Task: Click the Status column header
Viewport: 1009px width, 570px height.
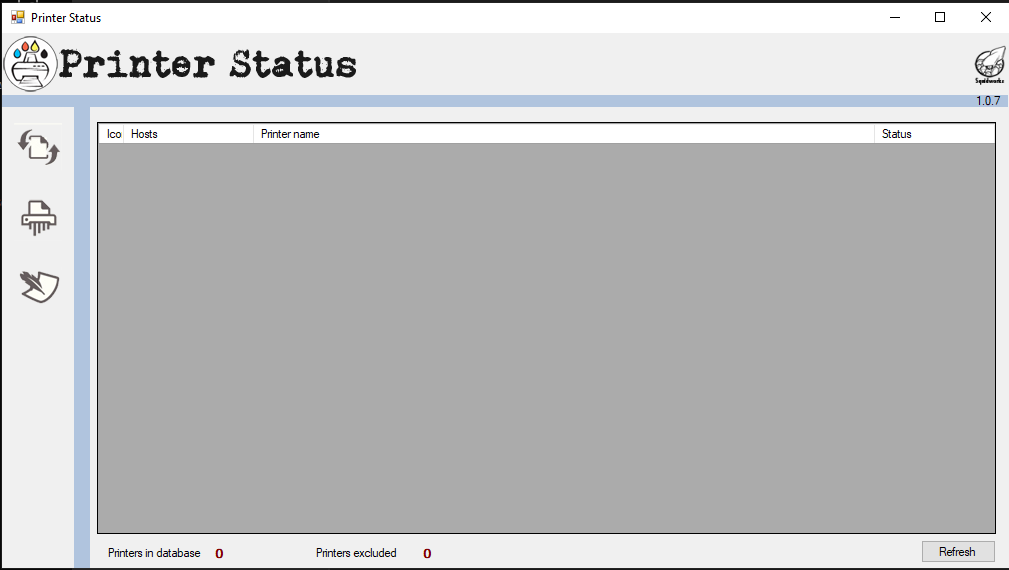Action: [x=933, y=134]
